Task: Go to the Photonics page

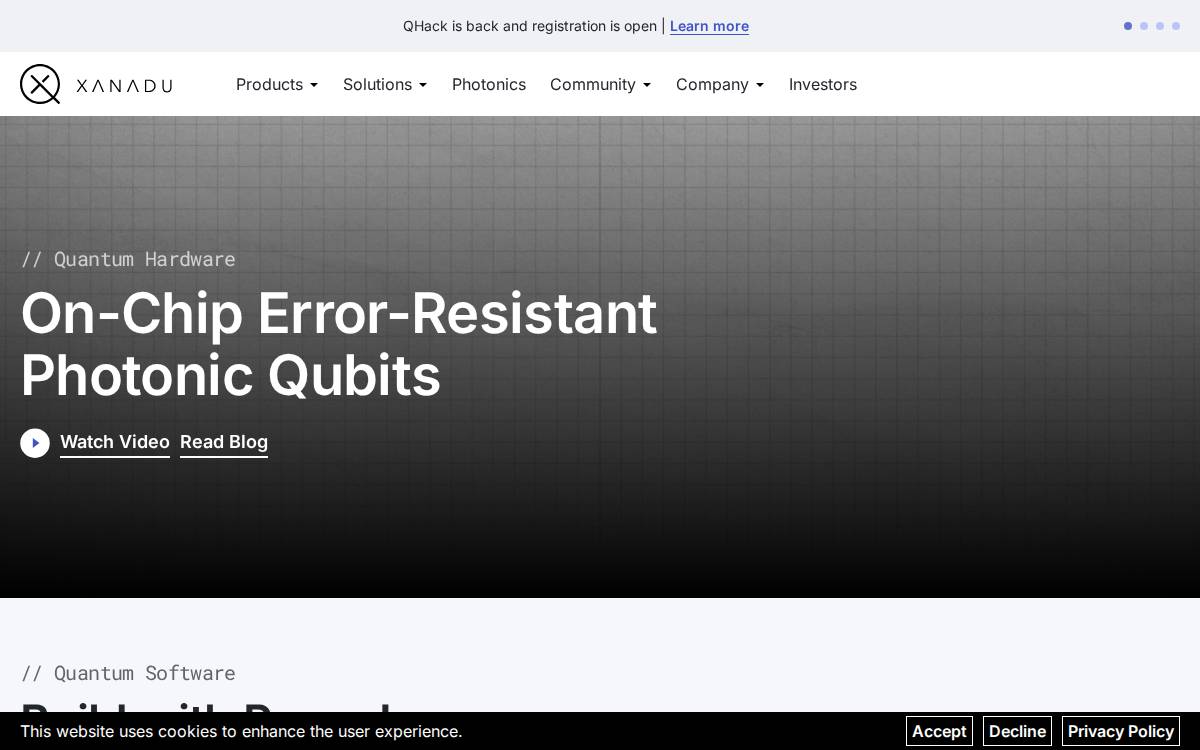Action: [489, 84]
